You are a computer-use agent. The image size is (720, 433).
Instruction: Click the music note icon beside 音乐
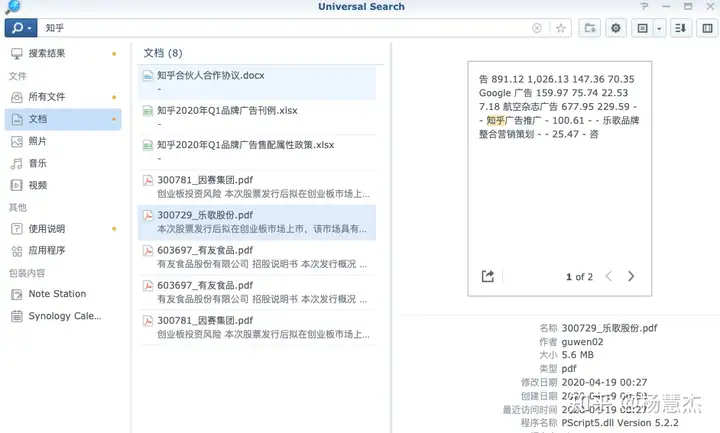point(17,163)
